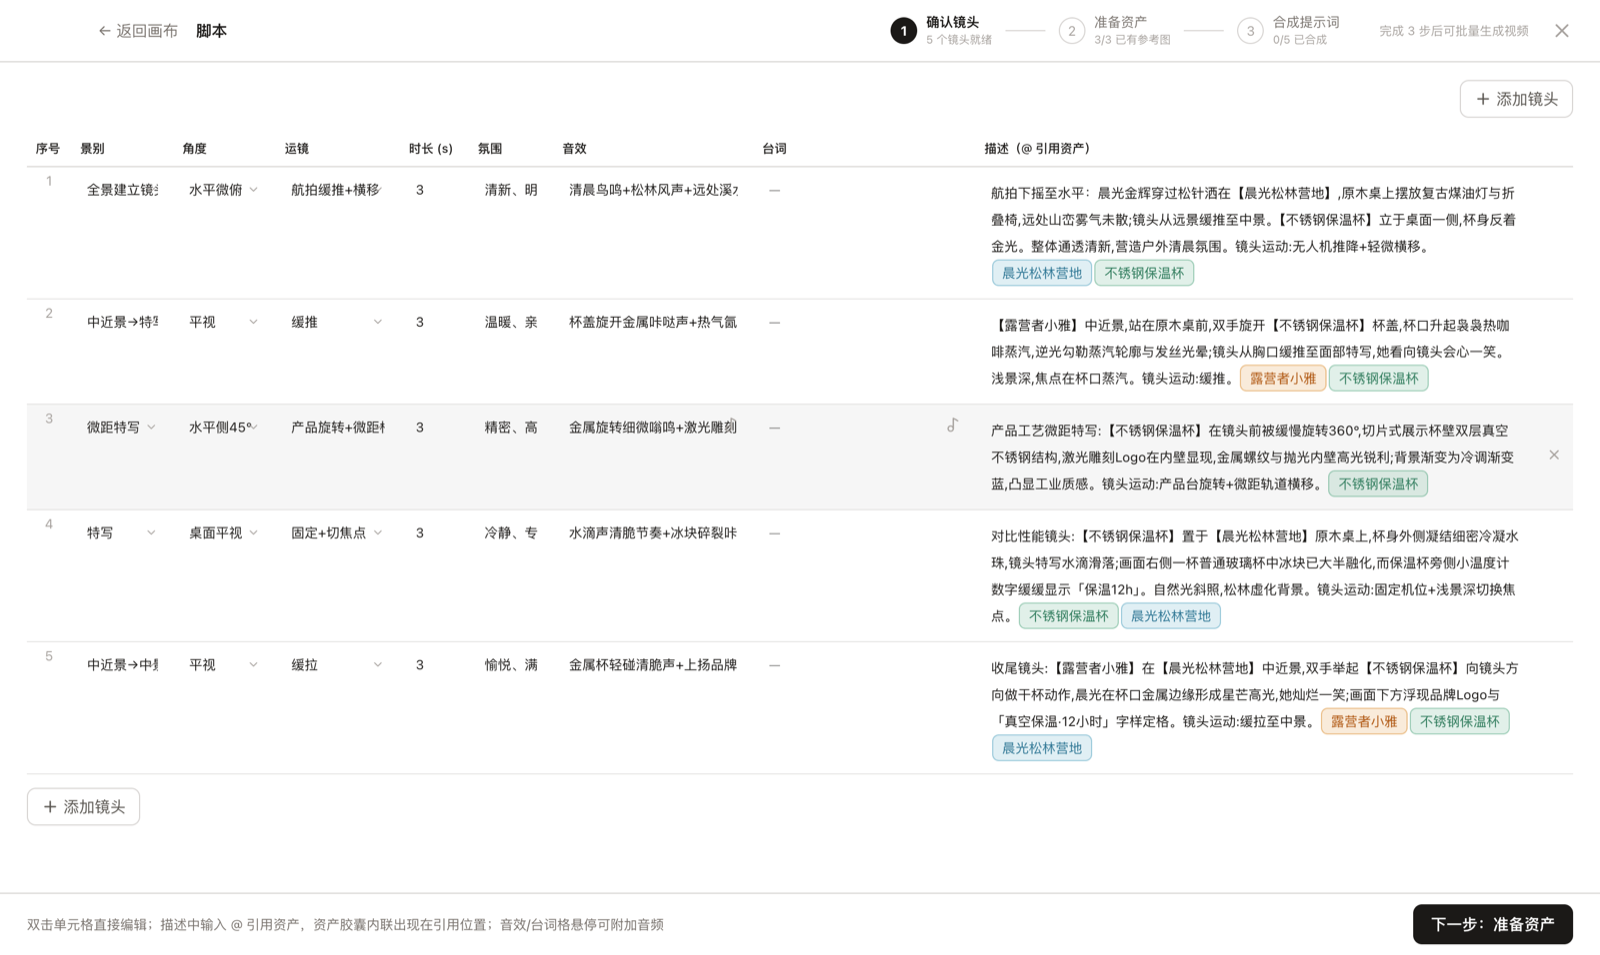Open the 水平微俯 angle dropdown in row 1
Image resolution: width=1600 pixels, height=955 pixels.
click(224, 190)
